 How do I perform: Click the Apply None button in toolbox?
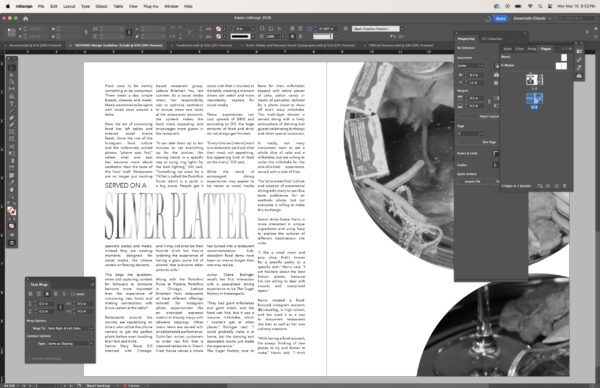pyautogui.click(x=12, y=226)
